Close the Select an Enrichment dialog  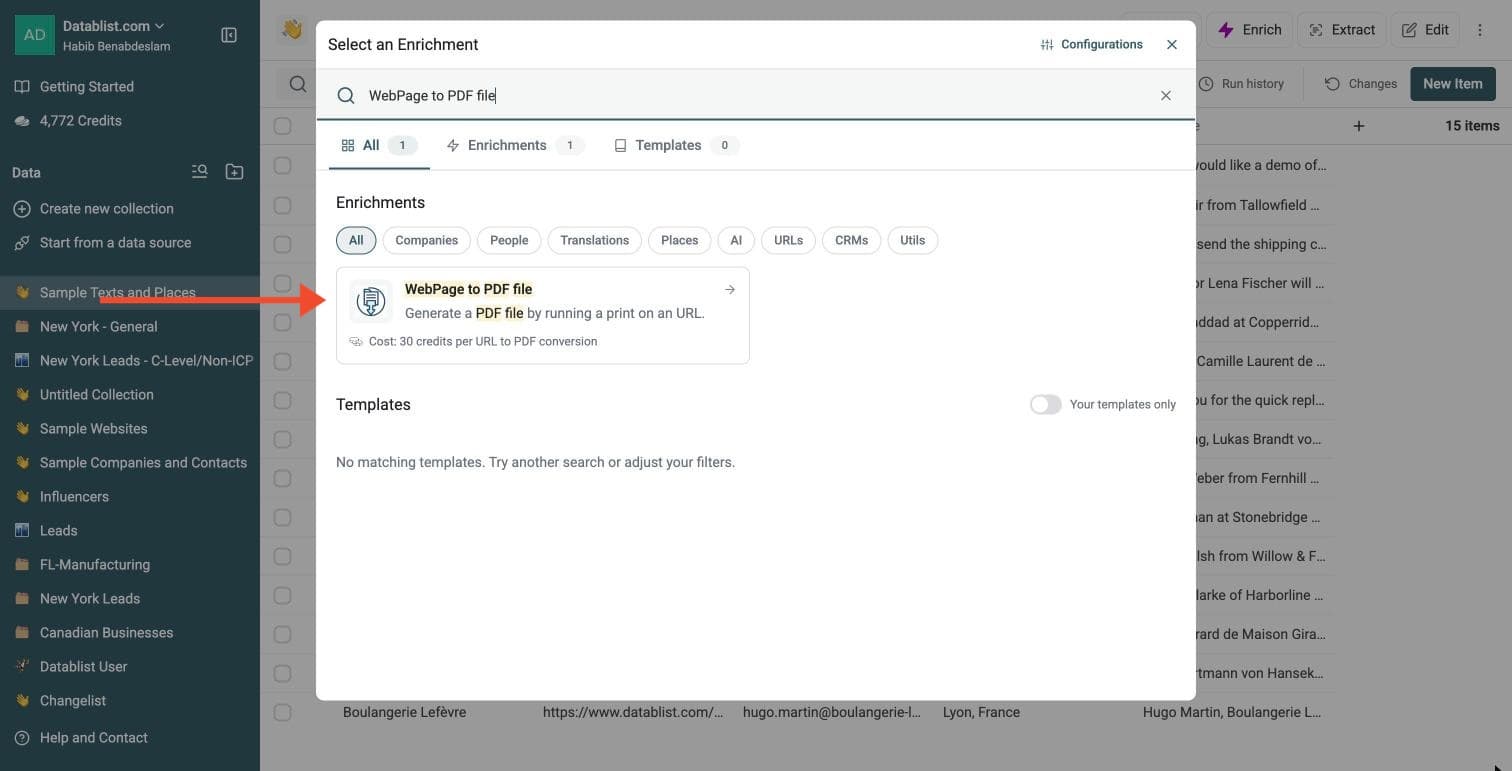1172,45
